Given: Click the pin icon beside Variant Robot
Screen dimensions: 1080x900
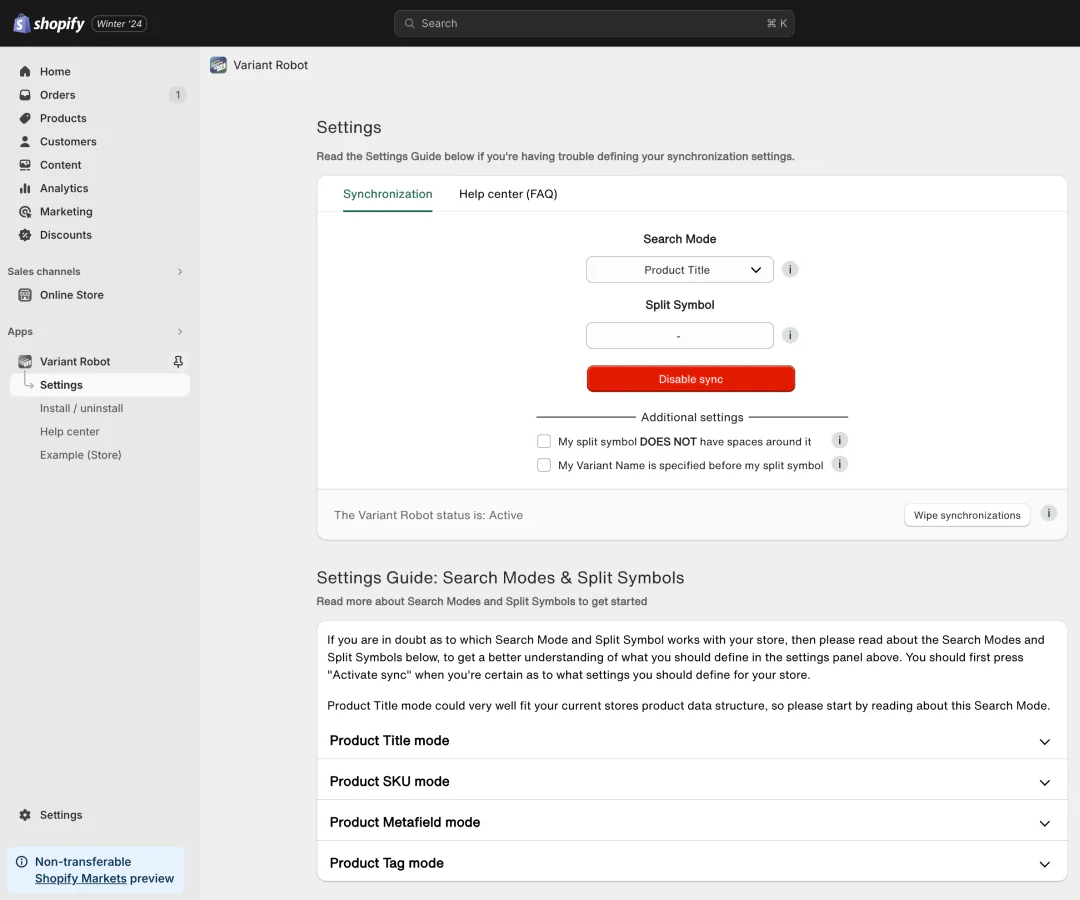Looking at the screenshot, I should (x=178, y=362).
